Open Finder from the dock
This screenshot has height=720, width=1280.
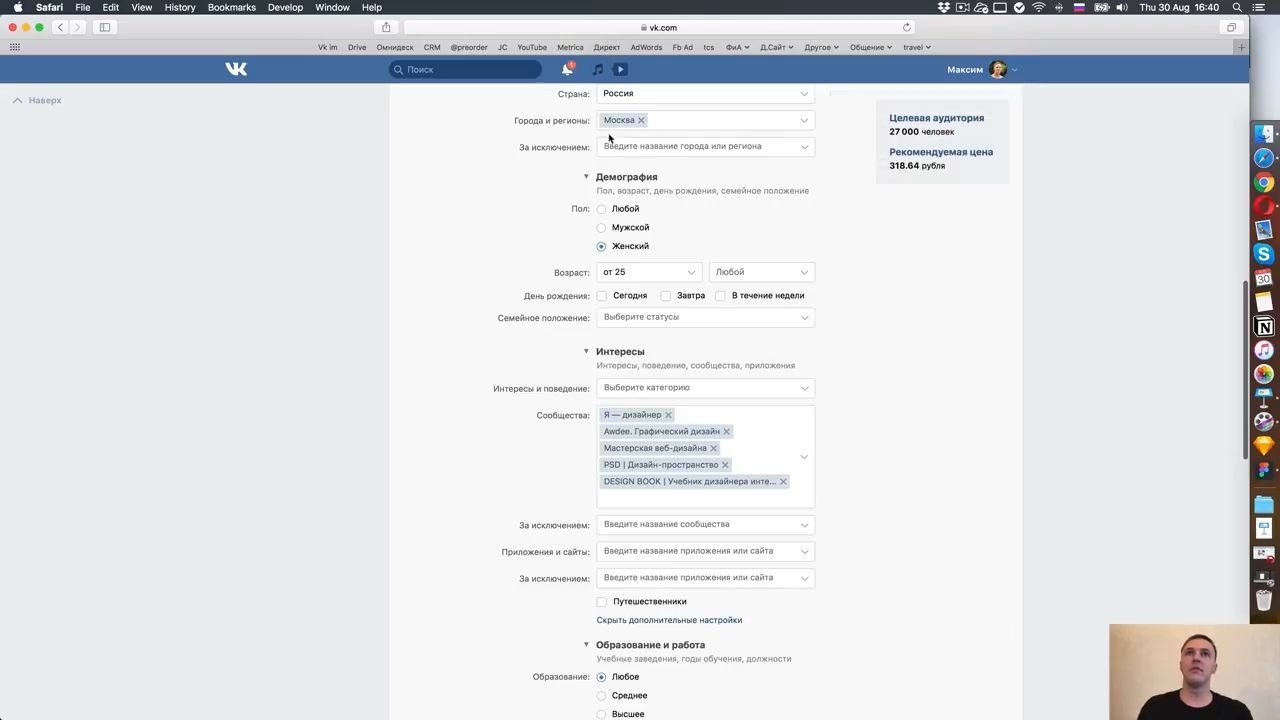click(1264, 134)
